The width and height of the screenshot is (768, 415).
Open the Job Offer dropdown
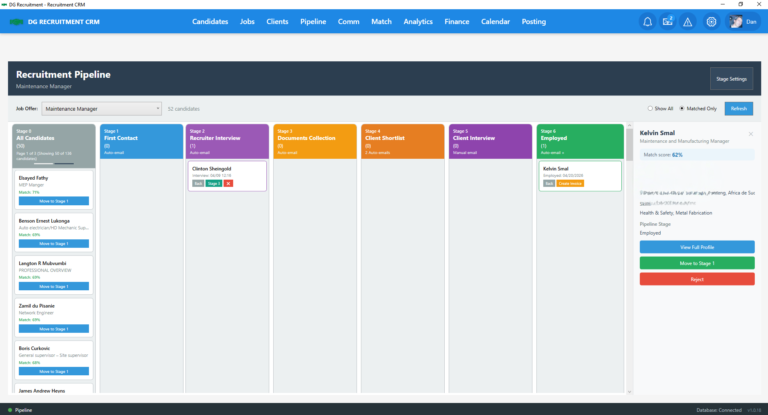coord(102,108)
